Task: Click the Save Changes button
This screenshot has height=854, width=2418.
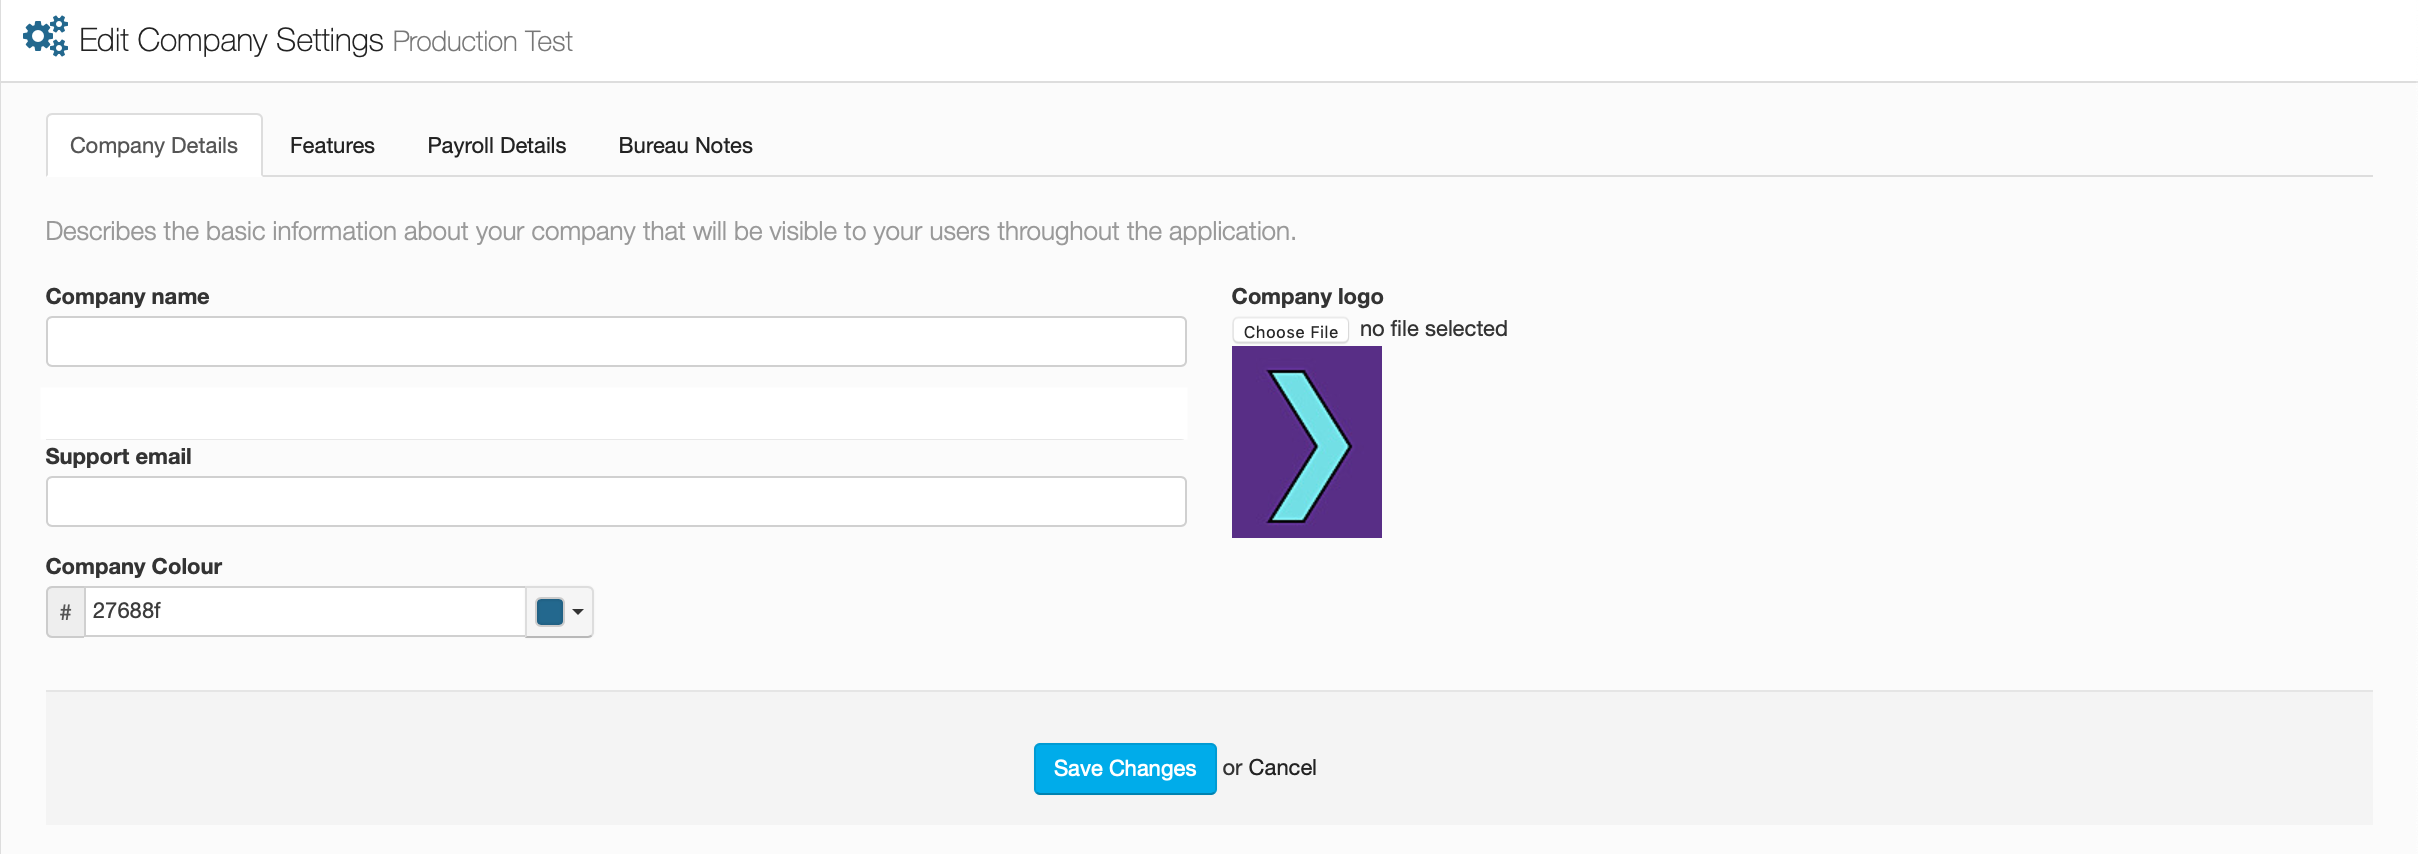Action: pyautogui.click(x=1124, y=769)
